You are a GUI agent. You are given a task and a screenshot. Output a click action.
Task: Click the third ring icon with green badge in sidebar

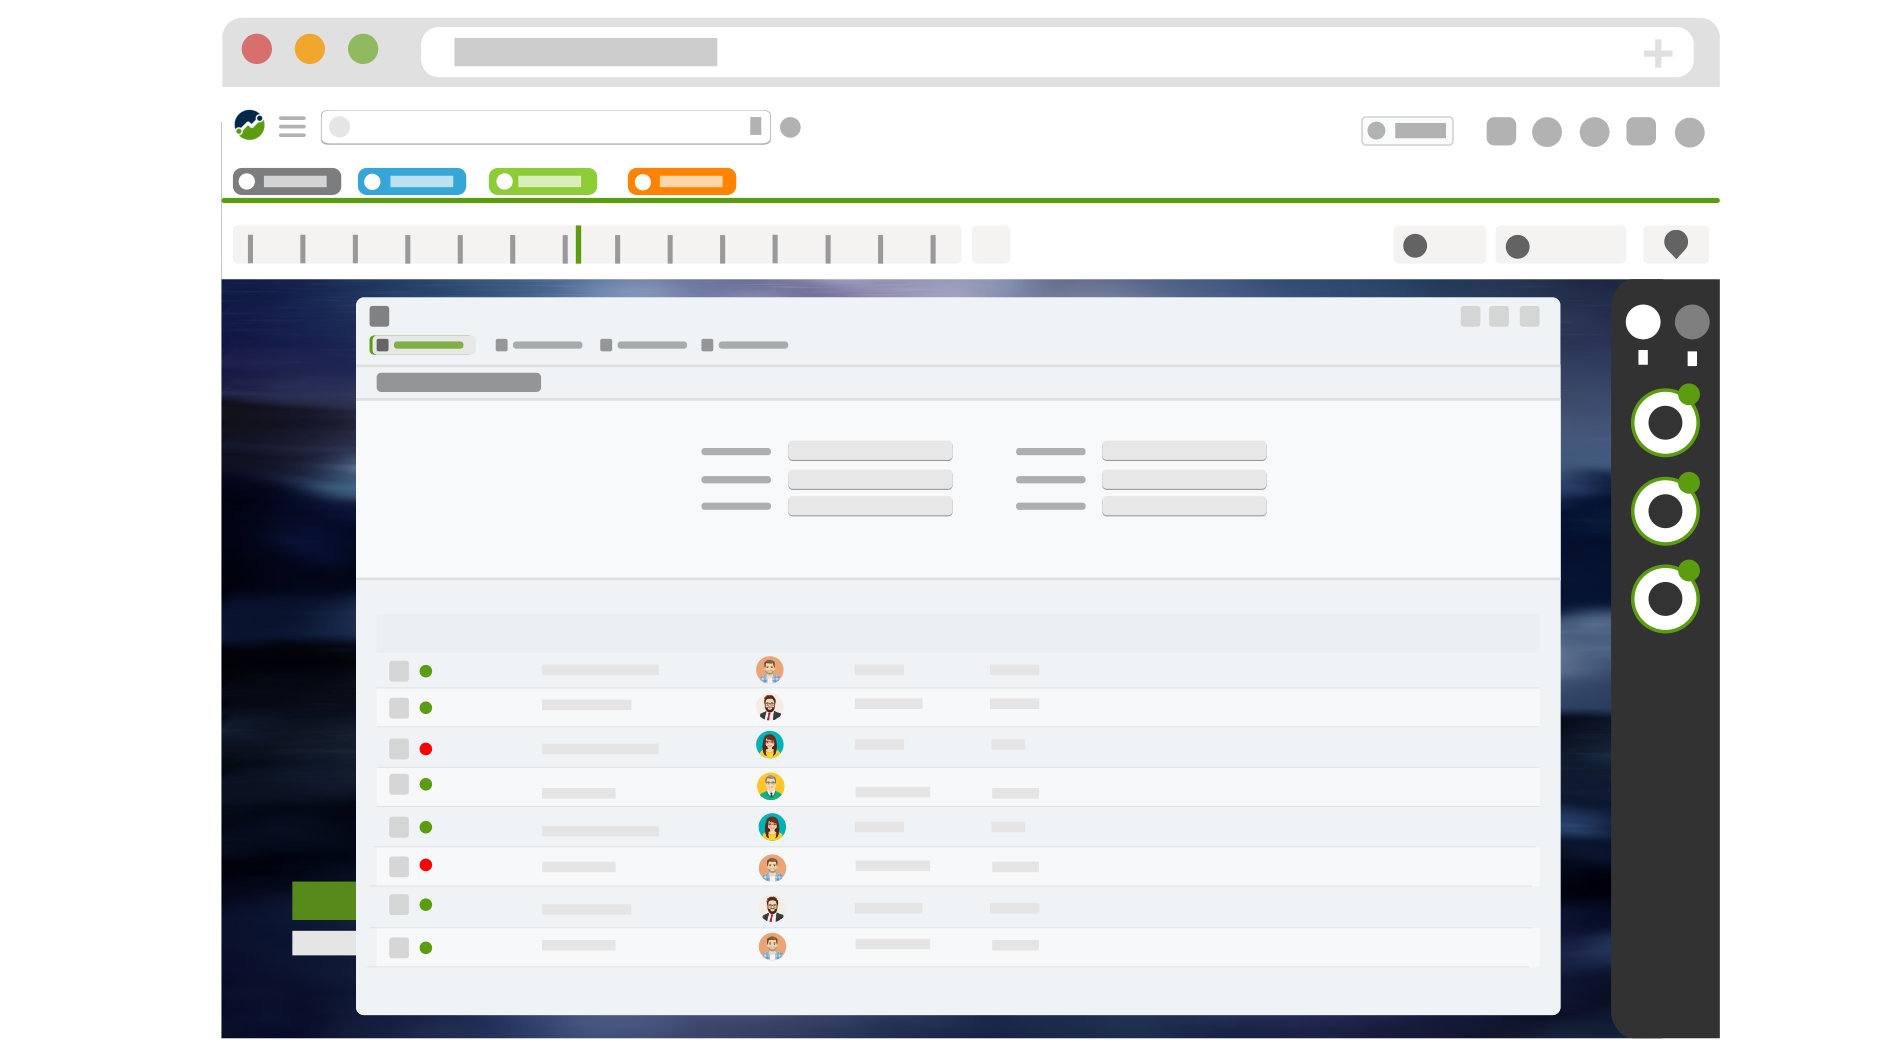[x=1666, y=598]
